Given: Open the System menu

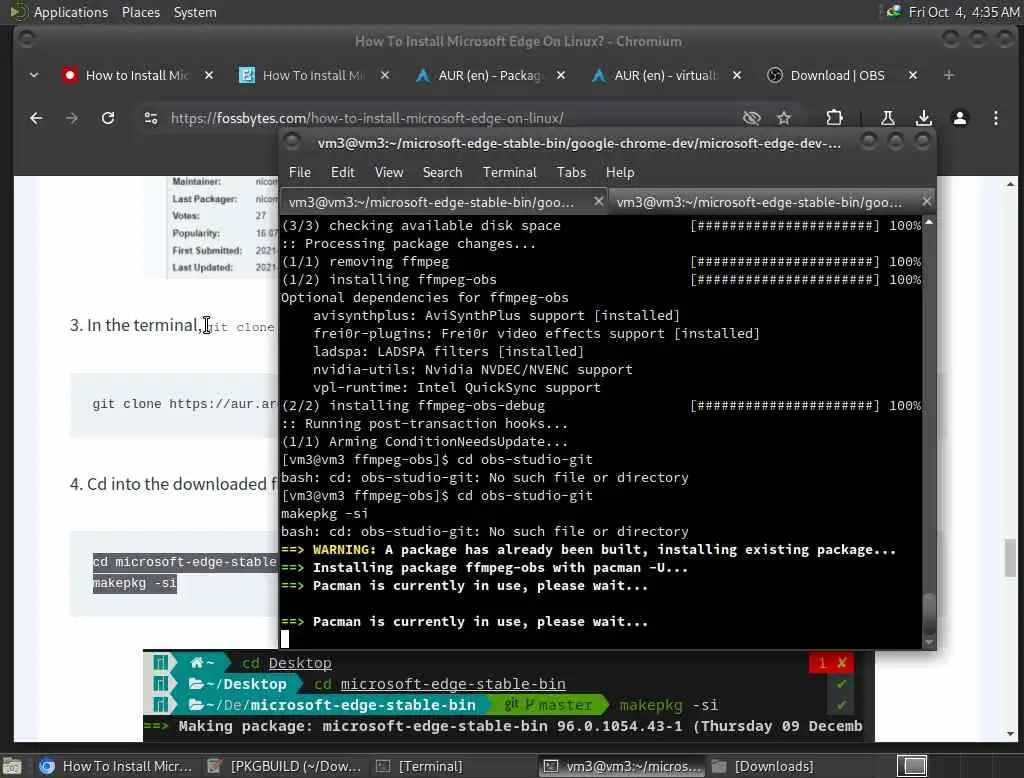Looking at the screenshot, I should 195,12.
